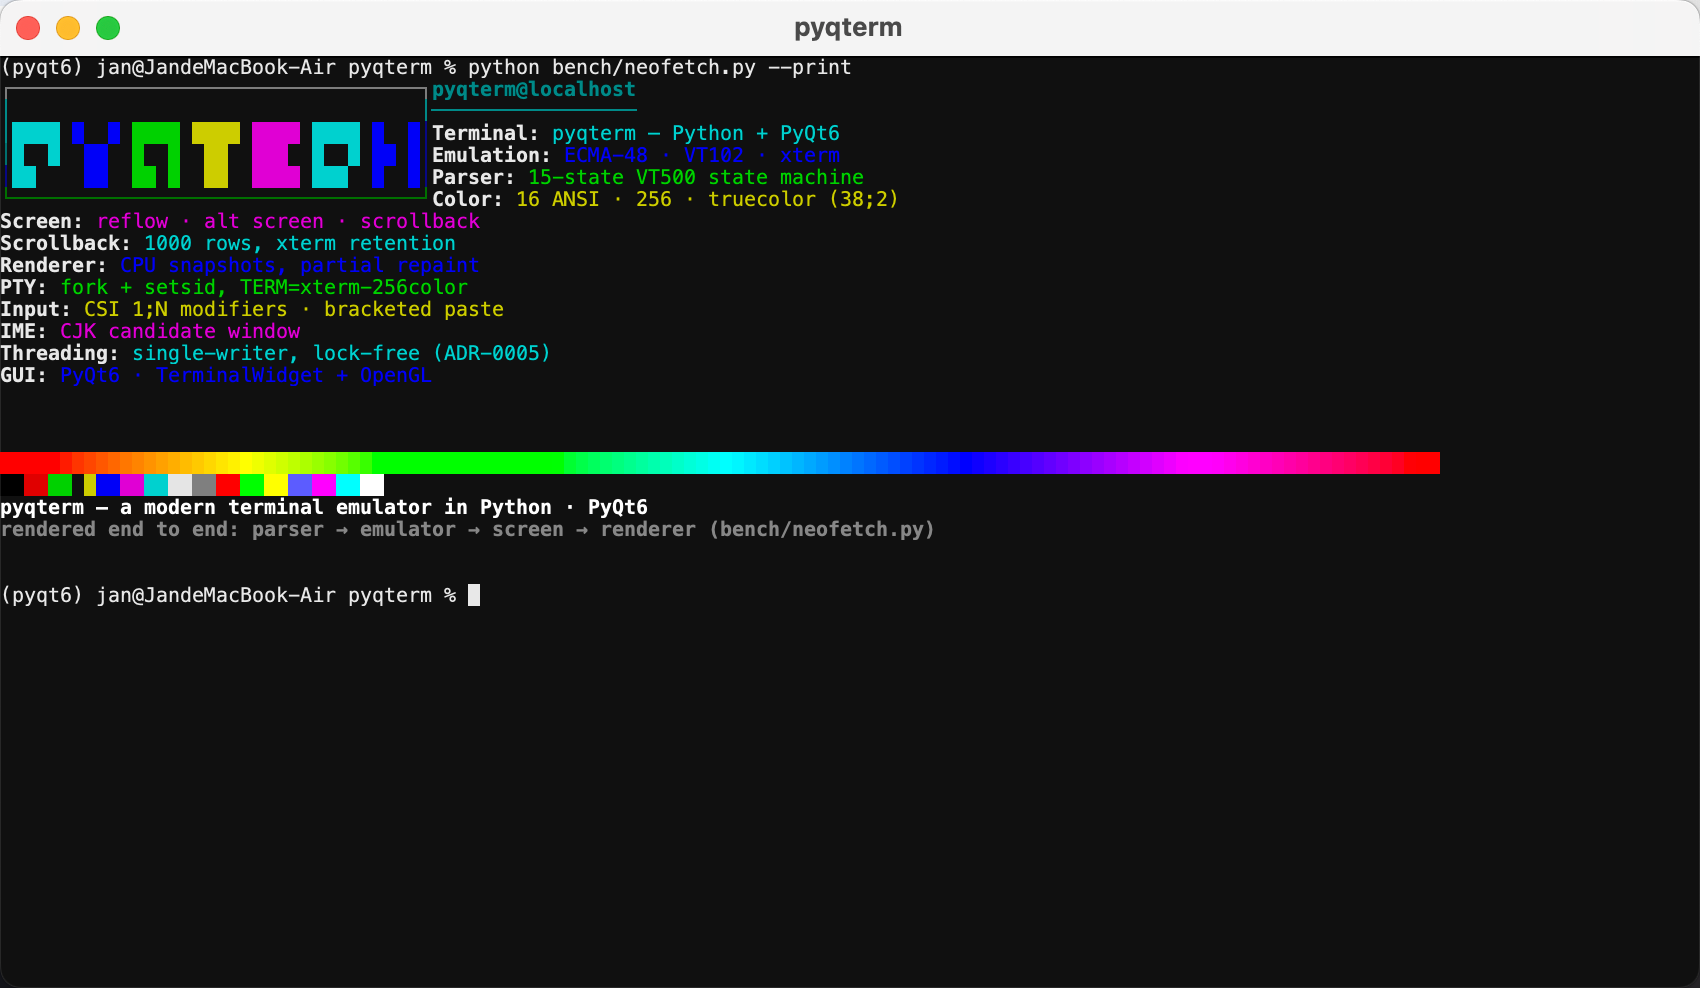
Task: Click the terminal cursor block at prompt
Action: tap(474, 595)
